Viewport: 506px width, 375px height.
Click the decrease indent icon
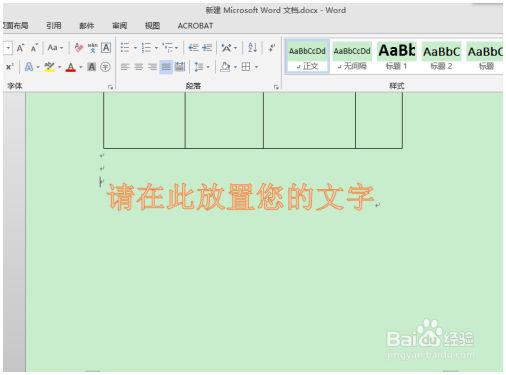click(193, 48)
